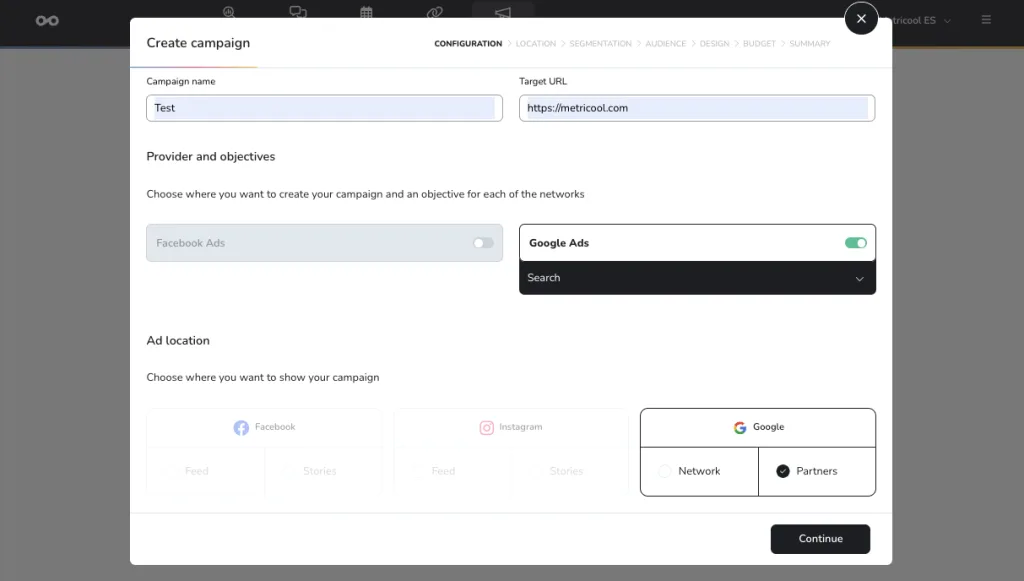Click the Facebook Ads provider label
Viewport: 1024px width, 581px height.
(191, 243)
